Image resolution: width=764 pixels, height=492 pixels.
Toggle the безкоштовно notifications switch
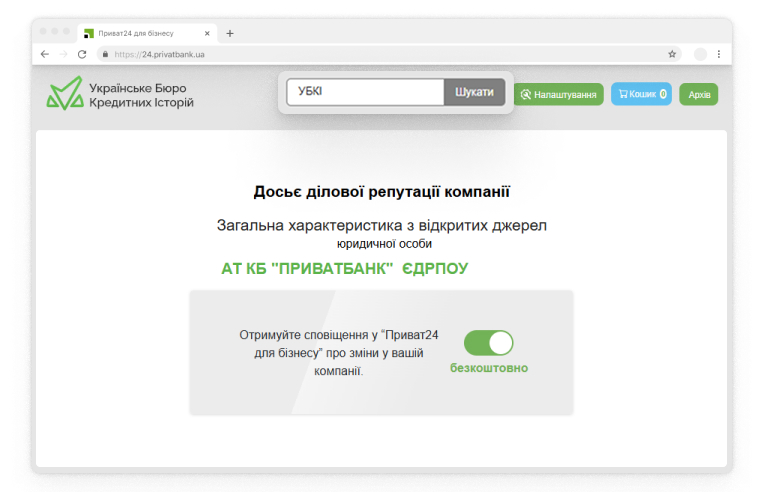click(x=488, y=343)
